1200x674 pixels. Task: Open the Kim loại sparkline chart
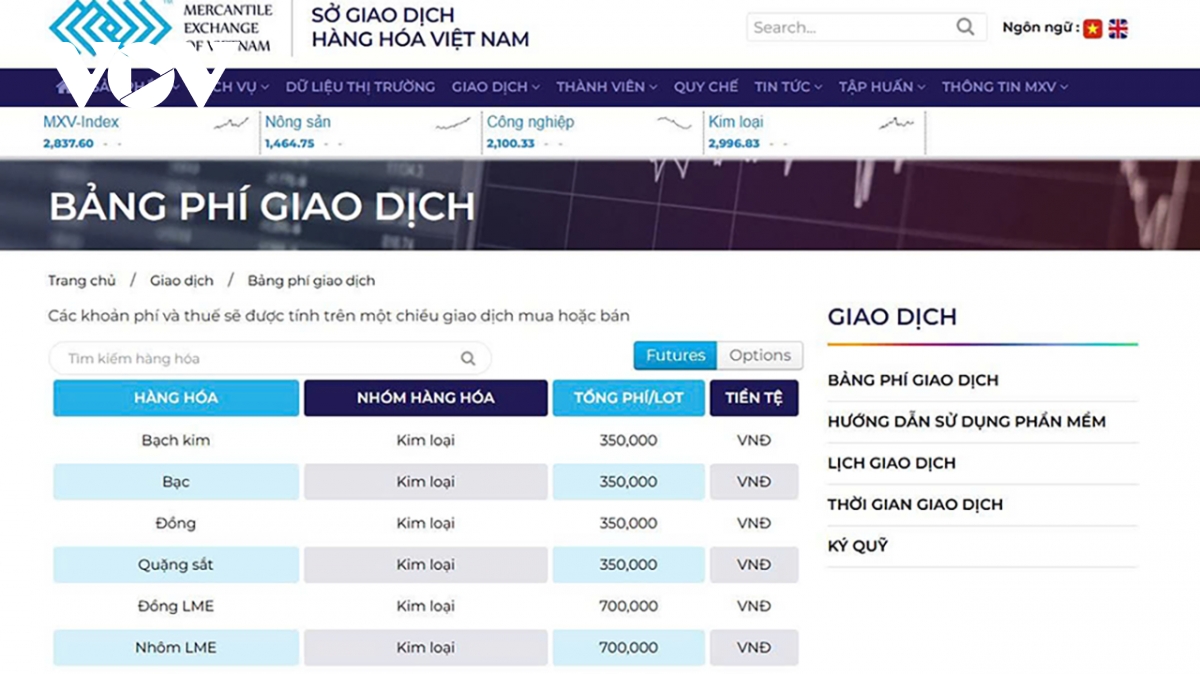click(896, 124)
